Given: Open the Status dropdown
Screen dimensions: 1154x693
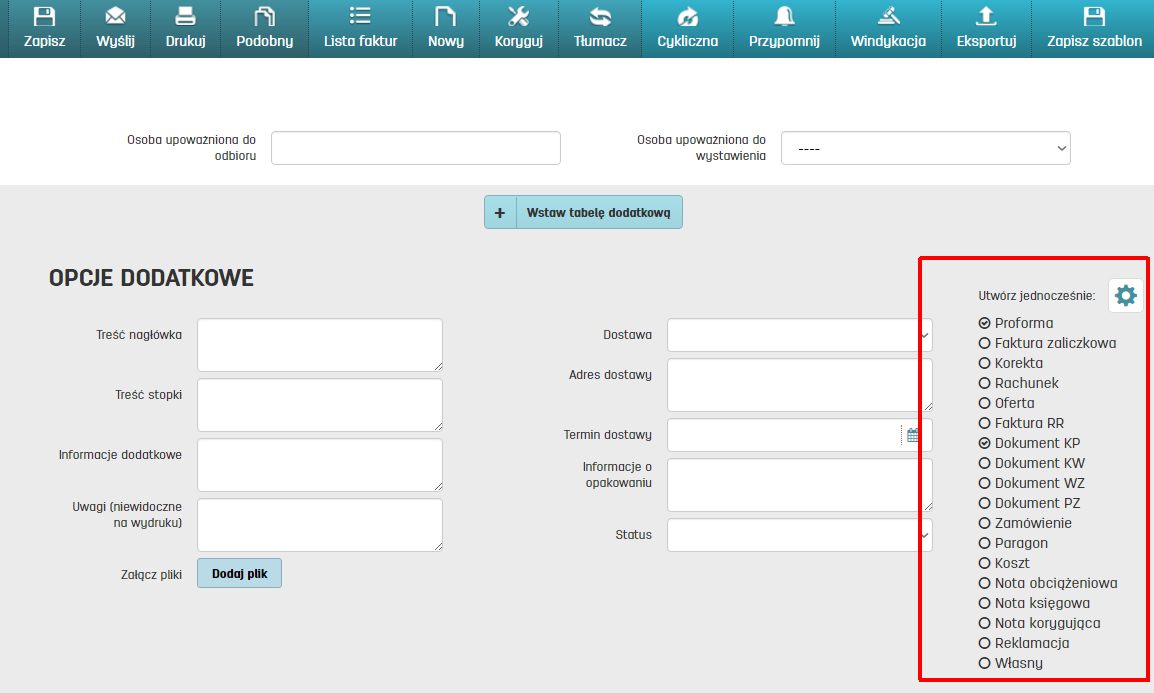Looking at the screenshot, I should [799, 535].
